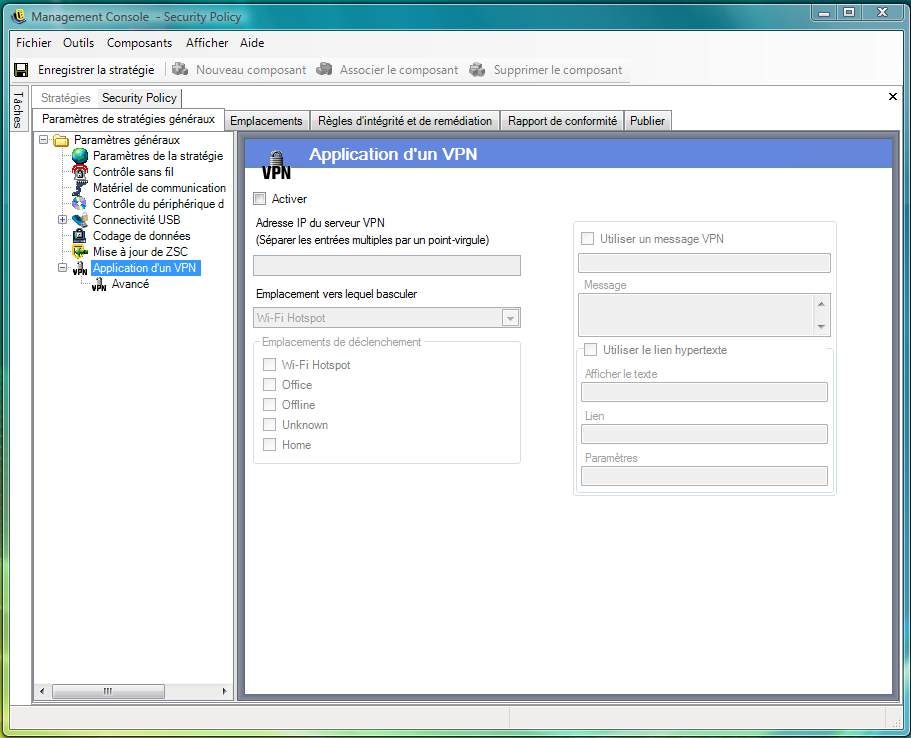This screenshot has width=911, height=738.
Task: Open the Composants menu
Action: (139, 43)
